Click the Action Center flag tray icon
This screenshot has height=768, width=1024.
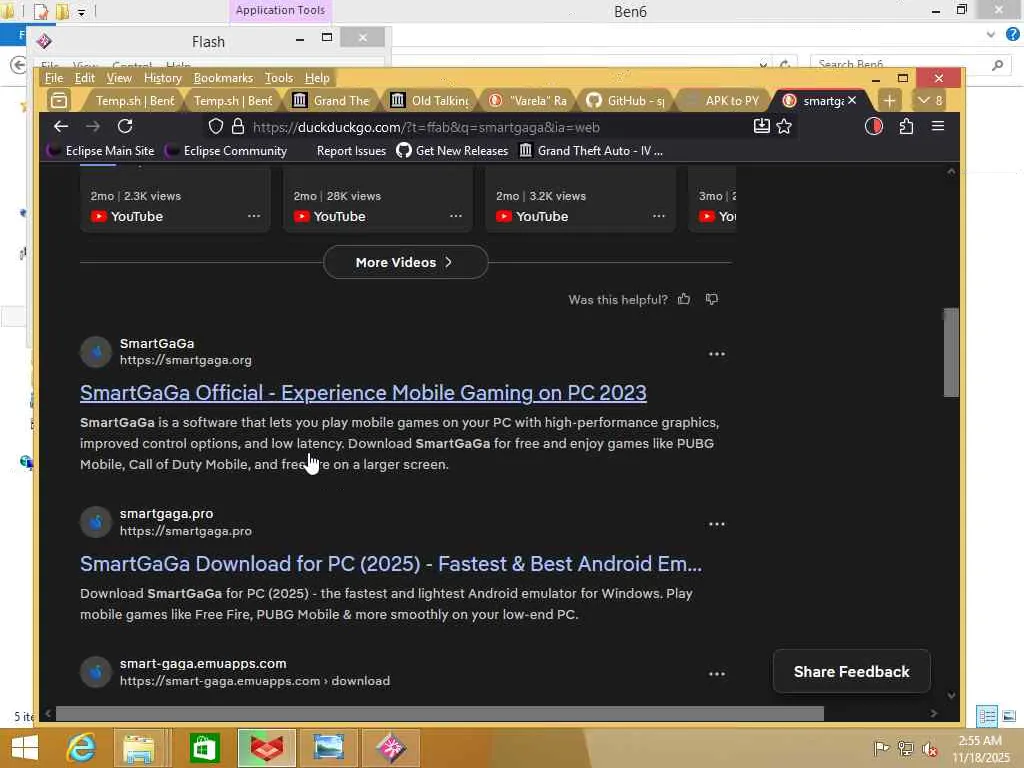pos(881,748)
